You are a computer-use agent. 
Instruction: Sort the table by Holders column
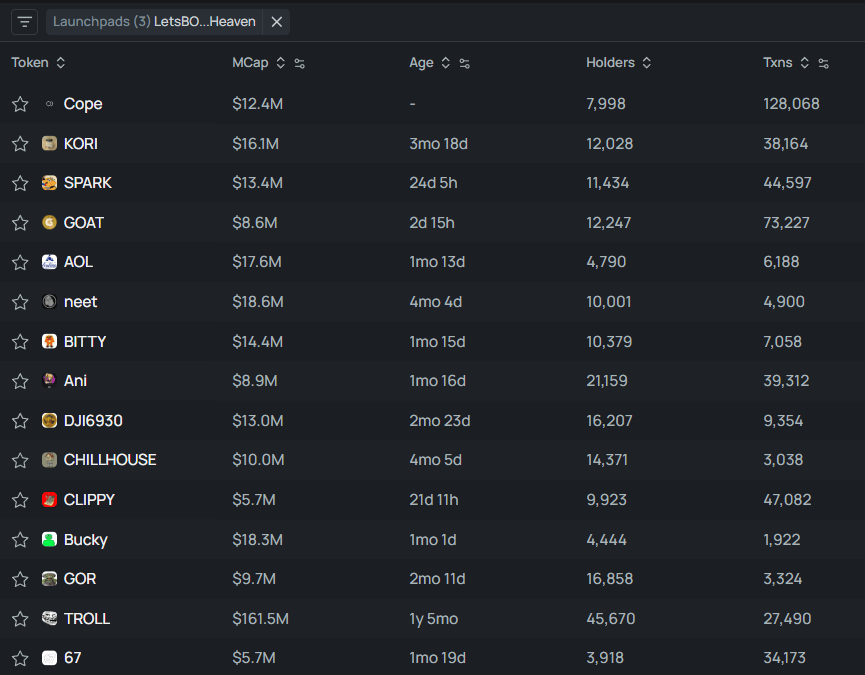coord(646,63)
